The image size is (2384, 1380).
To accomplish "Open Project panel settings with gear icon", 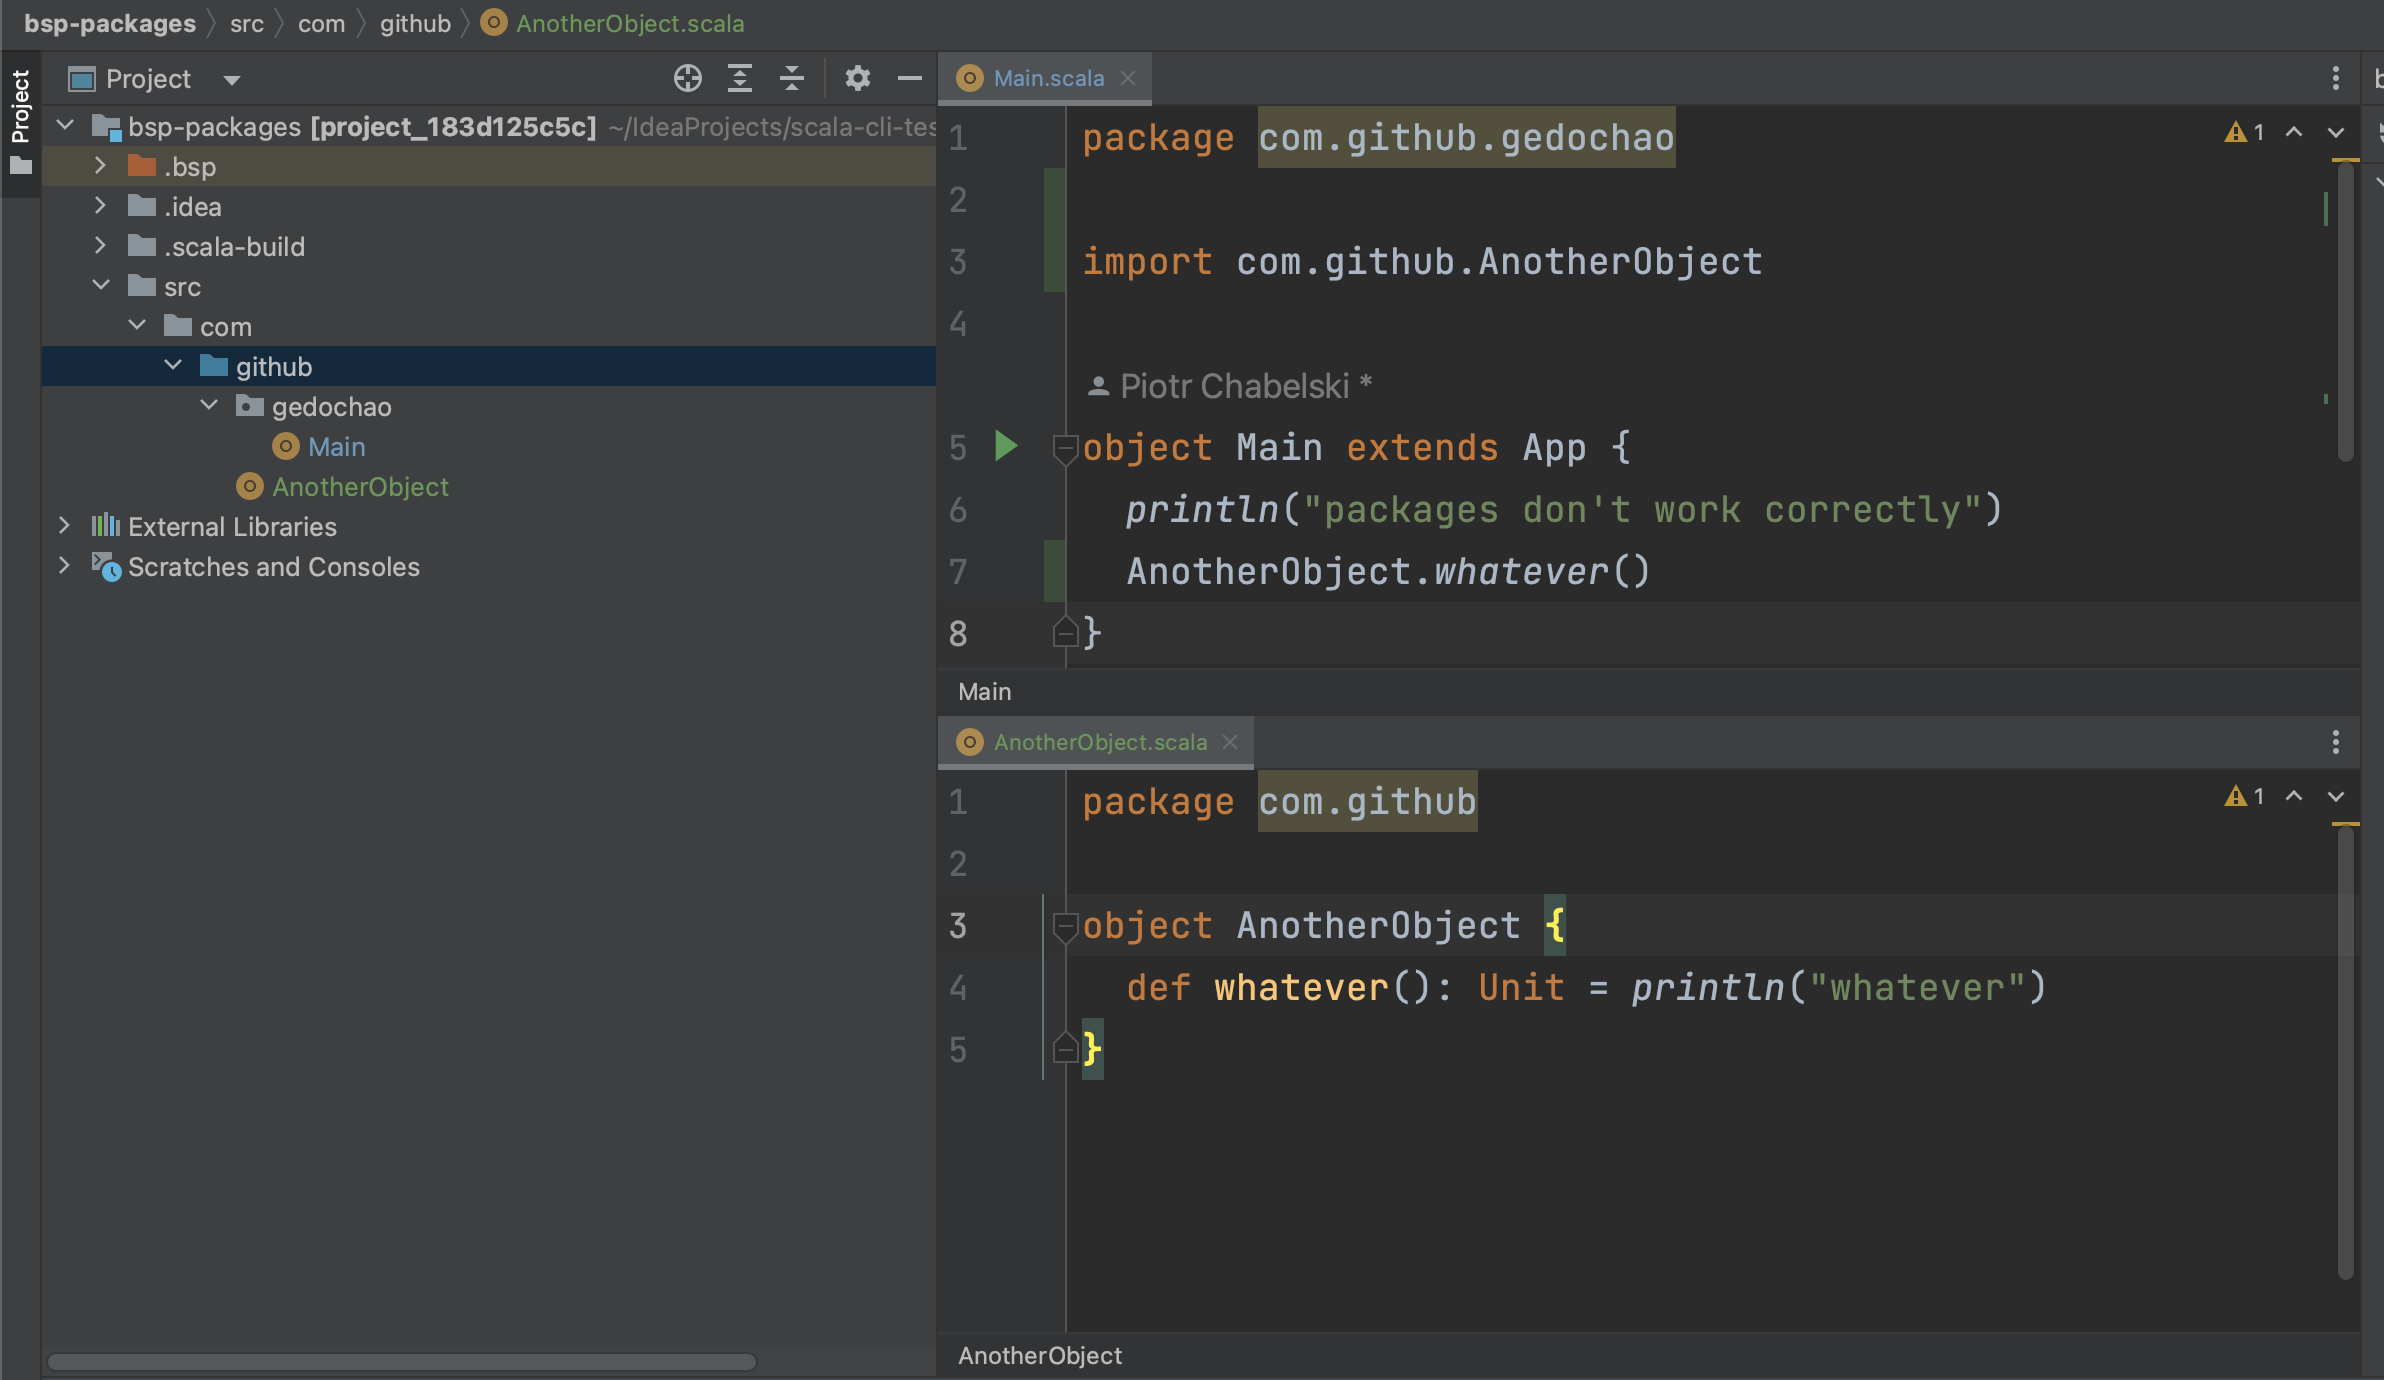I will pos(857,79).
